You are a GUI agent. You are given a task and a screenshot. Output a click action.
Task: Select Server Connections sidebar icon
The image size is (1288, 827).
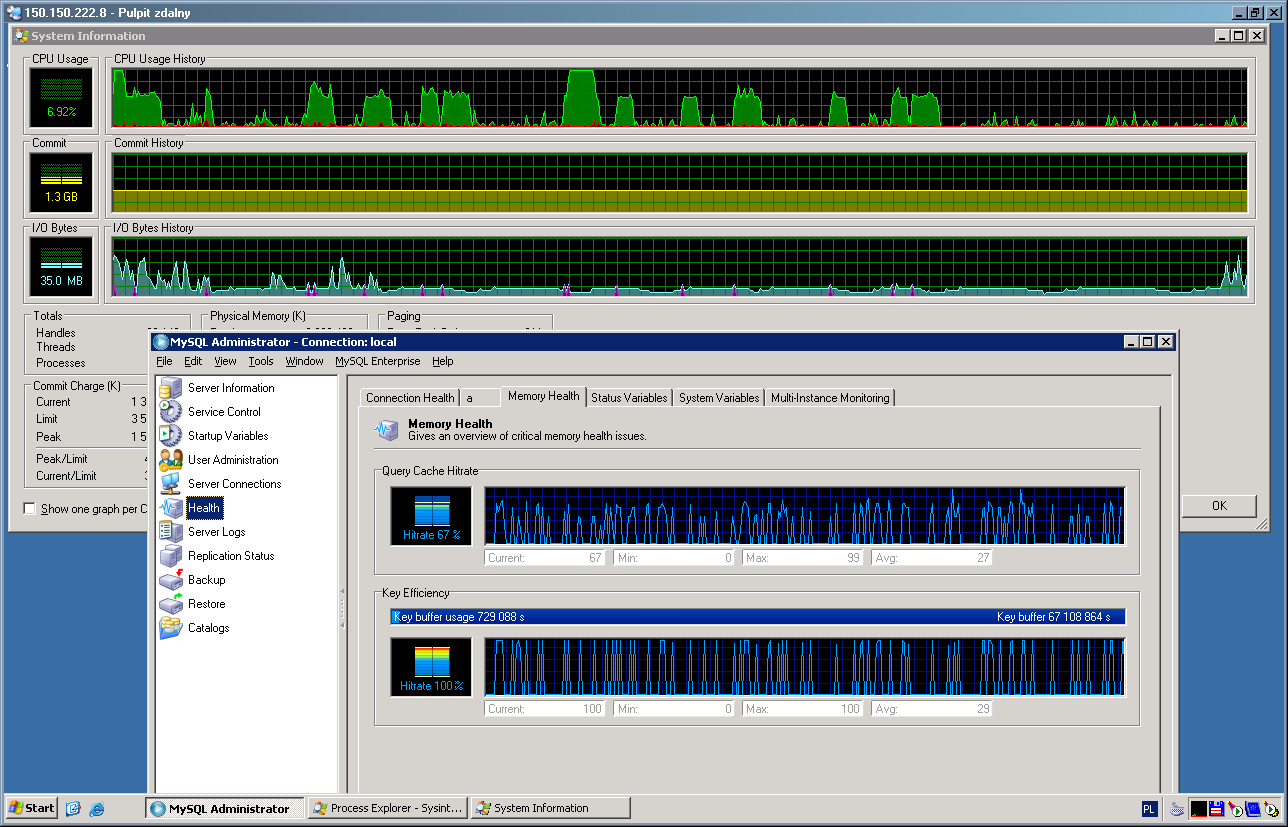(x=171, y=484)
